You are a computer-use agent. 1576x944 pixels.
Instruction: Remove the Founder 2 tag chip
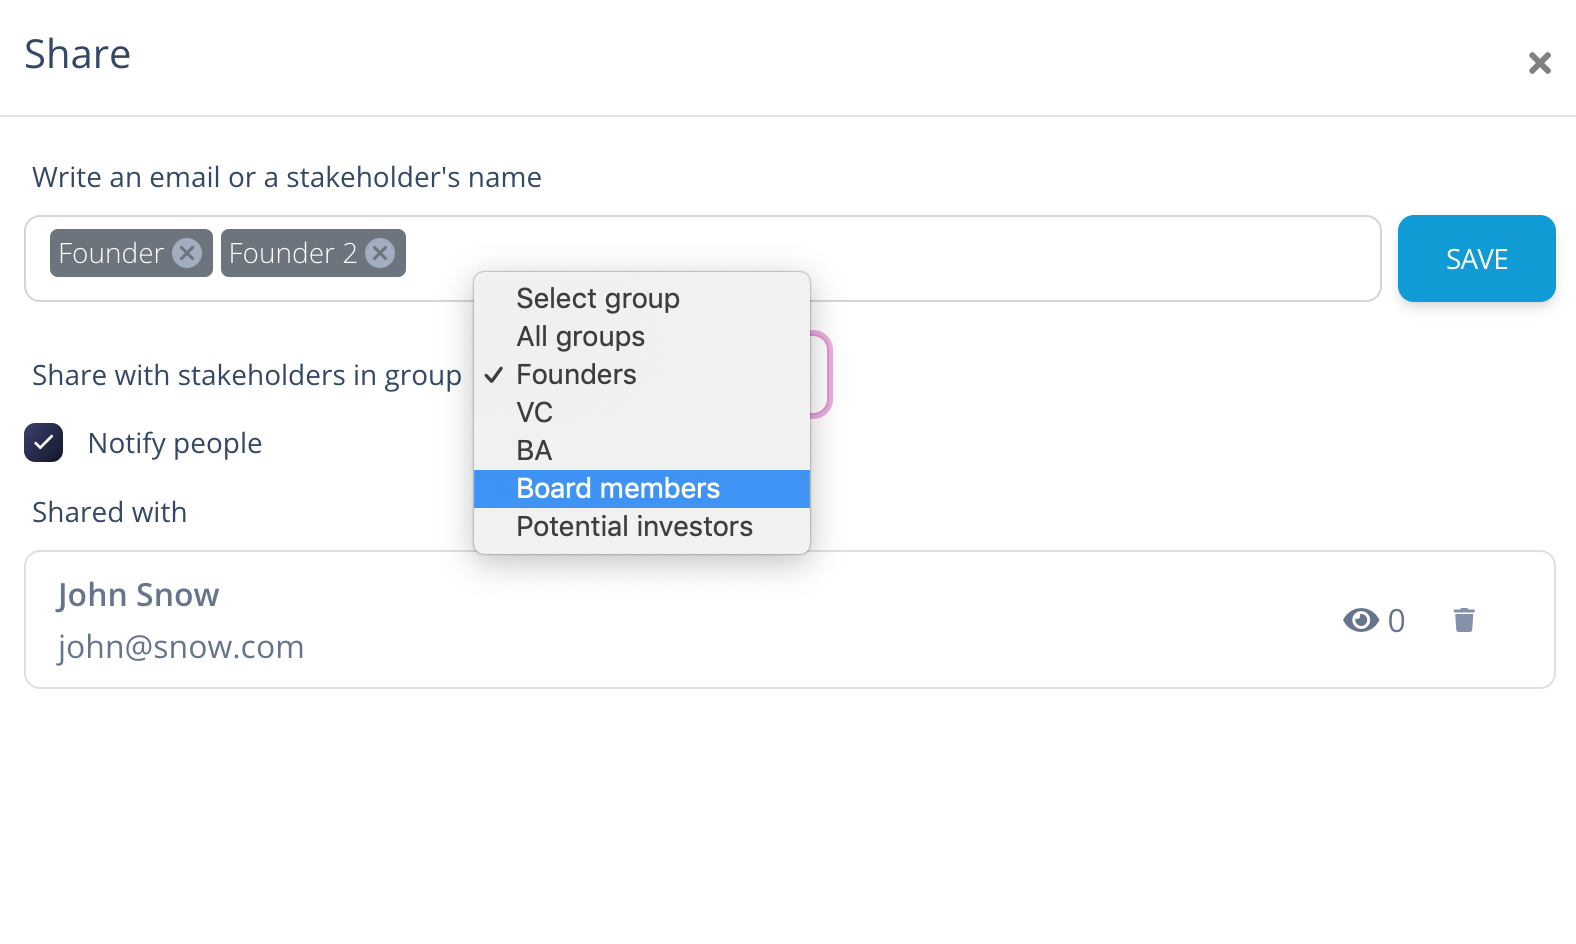coord(380,253)
